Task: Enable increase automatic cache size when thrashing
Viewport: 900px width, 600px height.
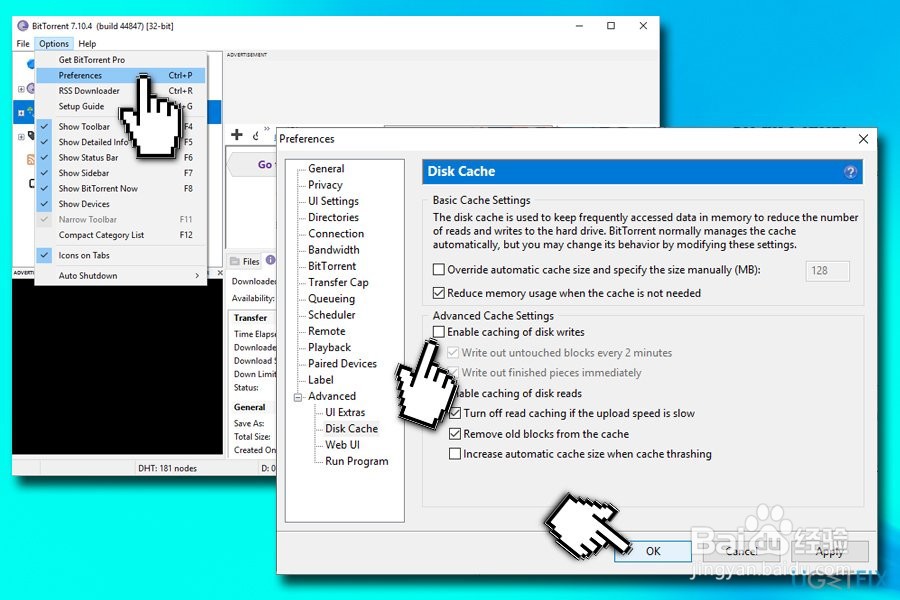Action: pyautogui.click(x=455, y=454)
